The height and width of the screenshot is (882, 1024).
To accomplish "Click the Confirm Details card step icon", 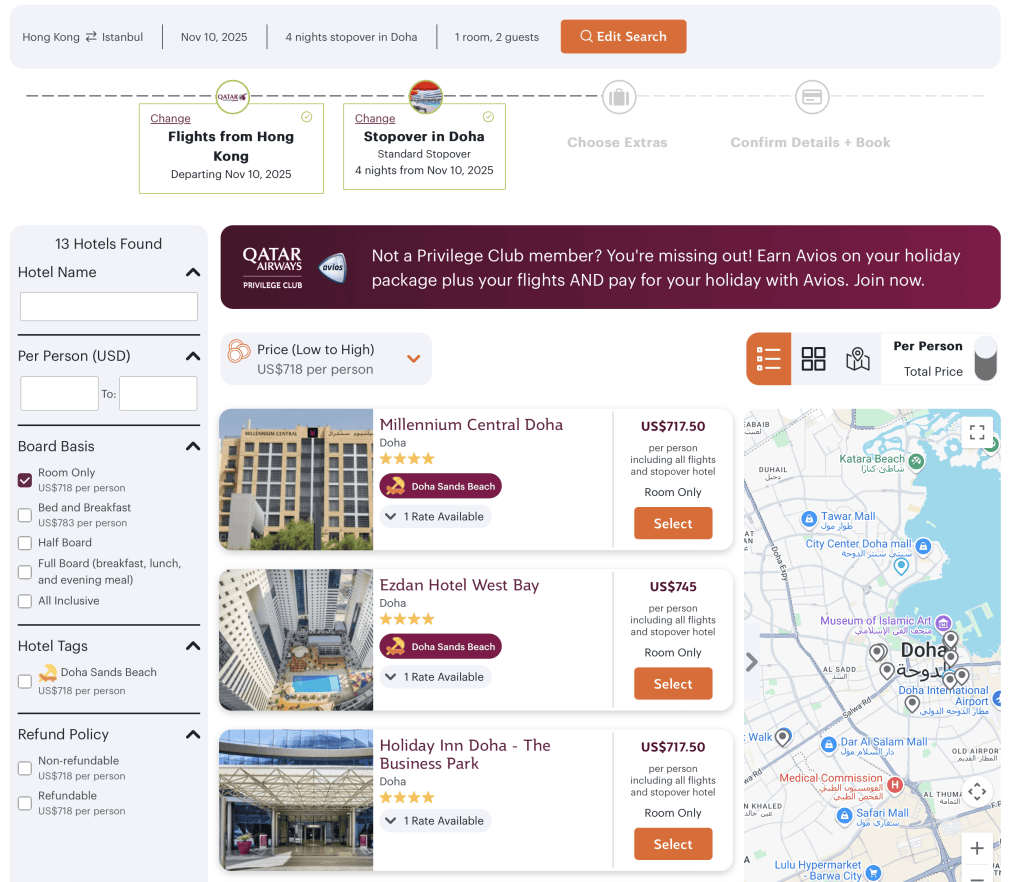I will [812, 98].
